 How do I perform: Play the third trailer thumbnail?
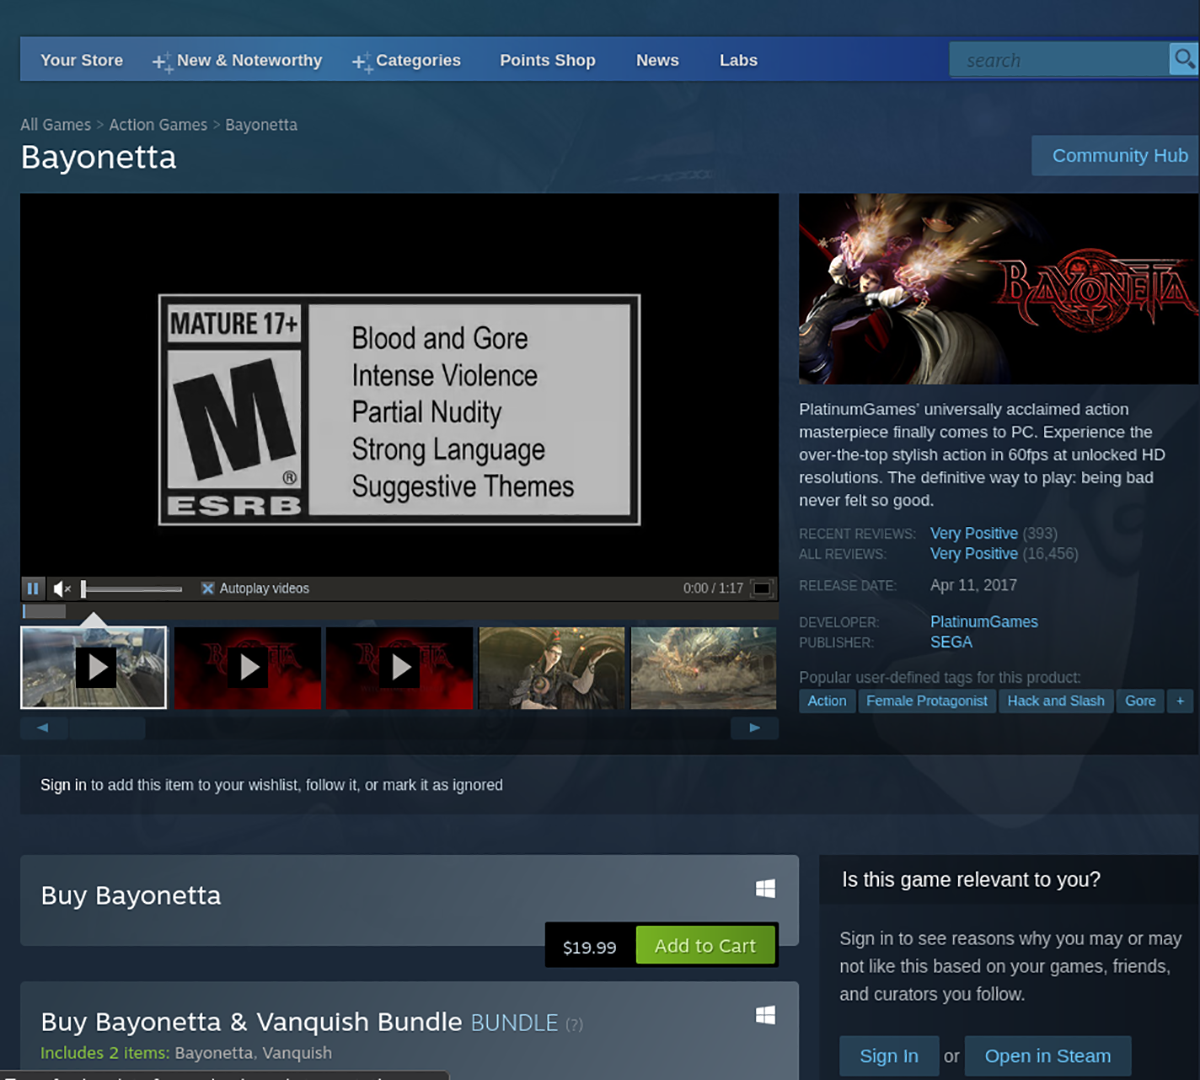[400, 668]
